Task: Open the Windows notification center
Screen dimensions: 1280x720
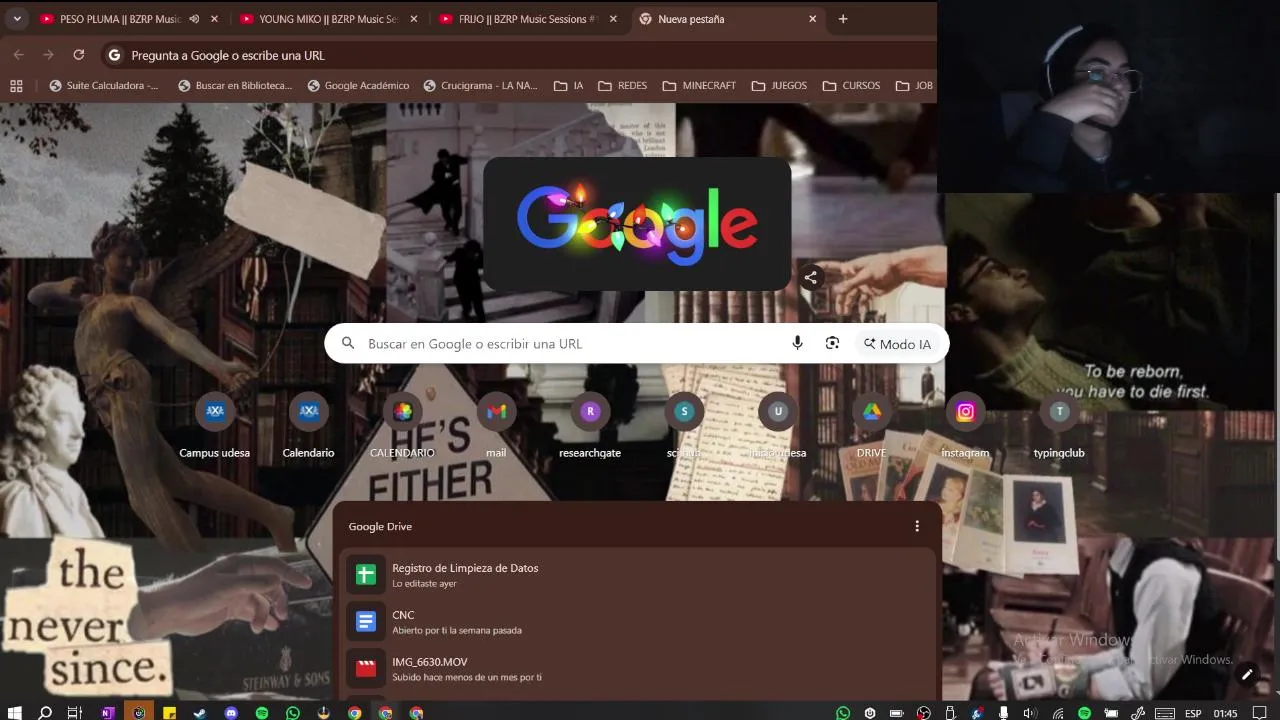Action: click(x=1260, y=713)
